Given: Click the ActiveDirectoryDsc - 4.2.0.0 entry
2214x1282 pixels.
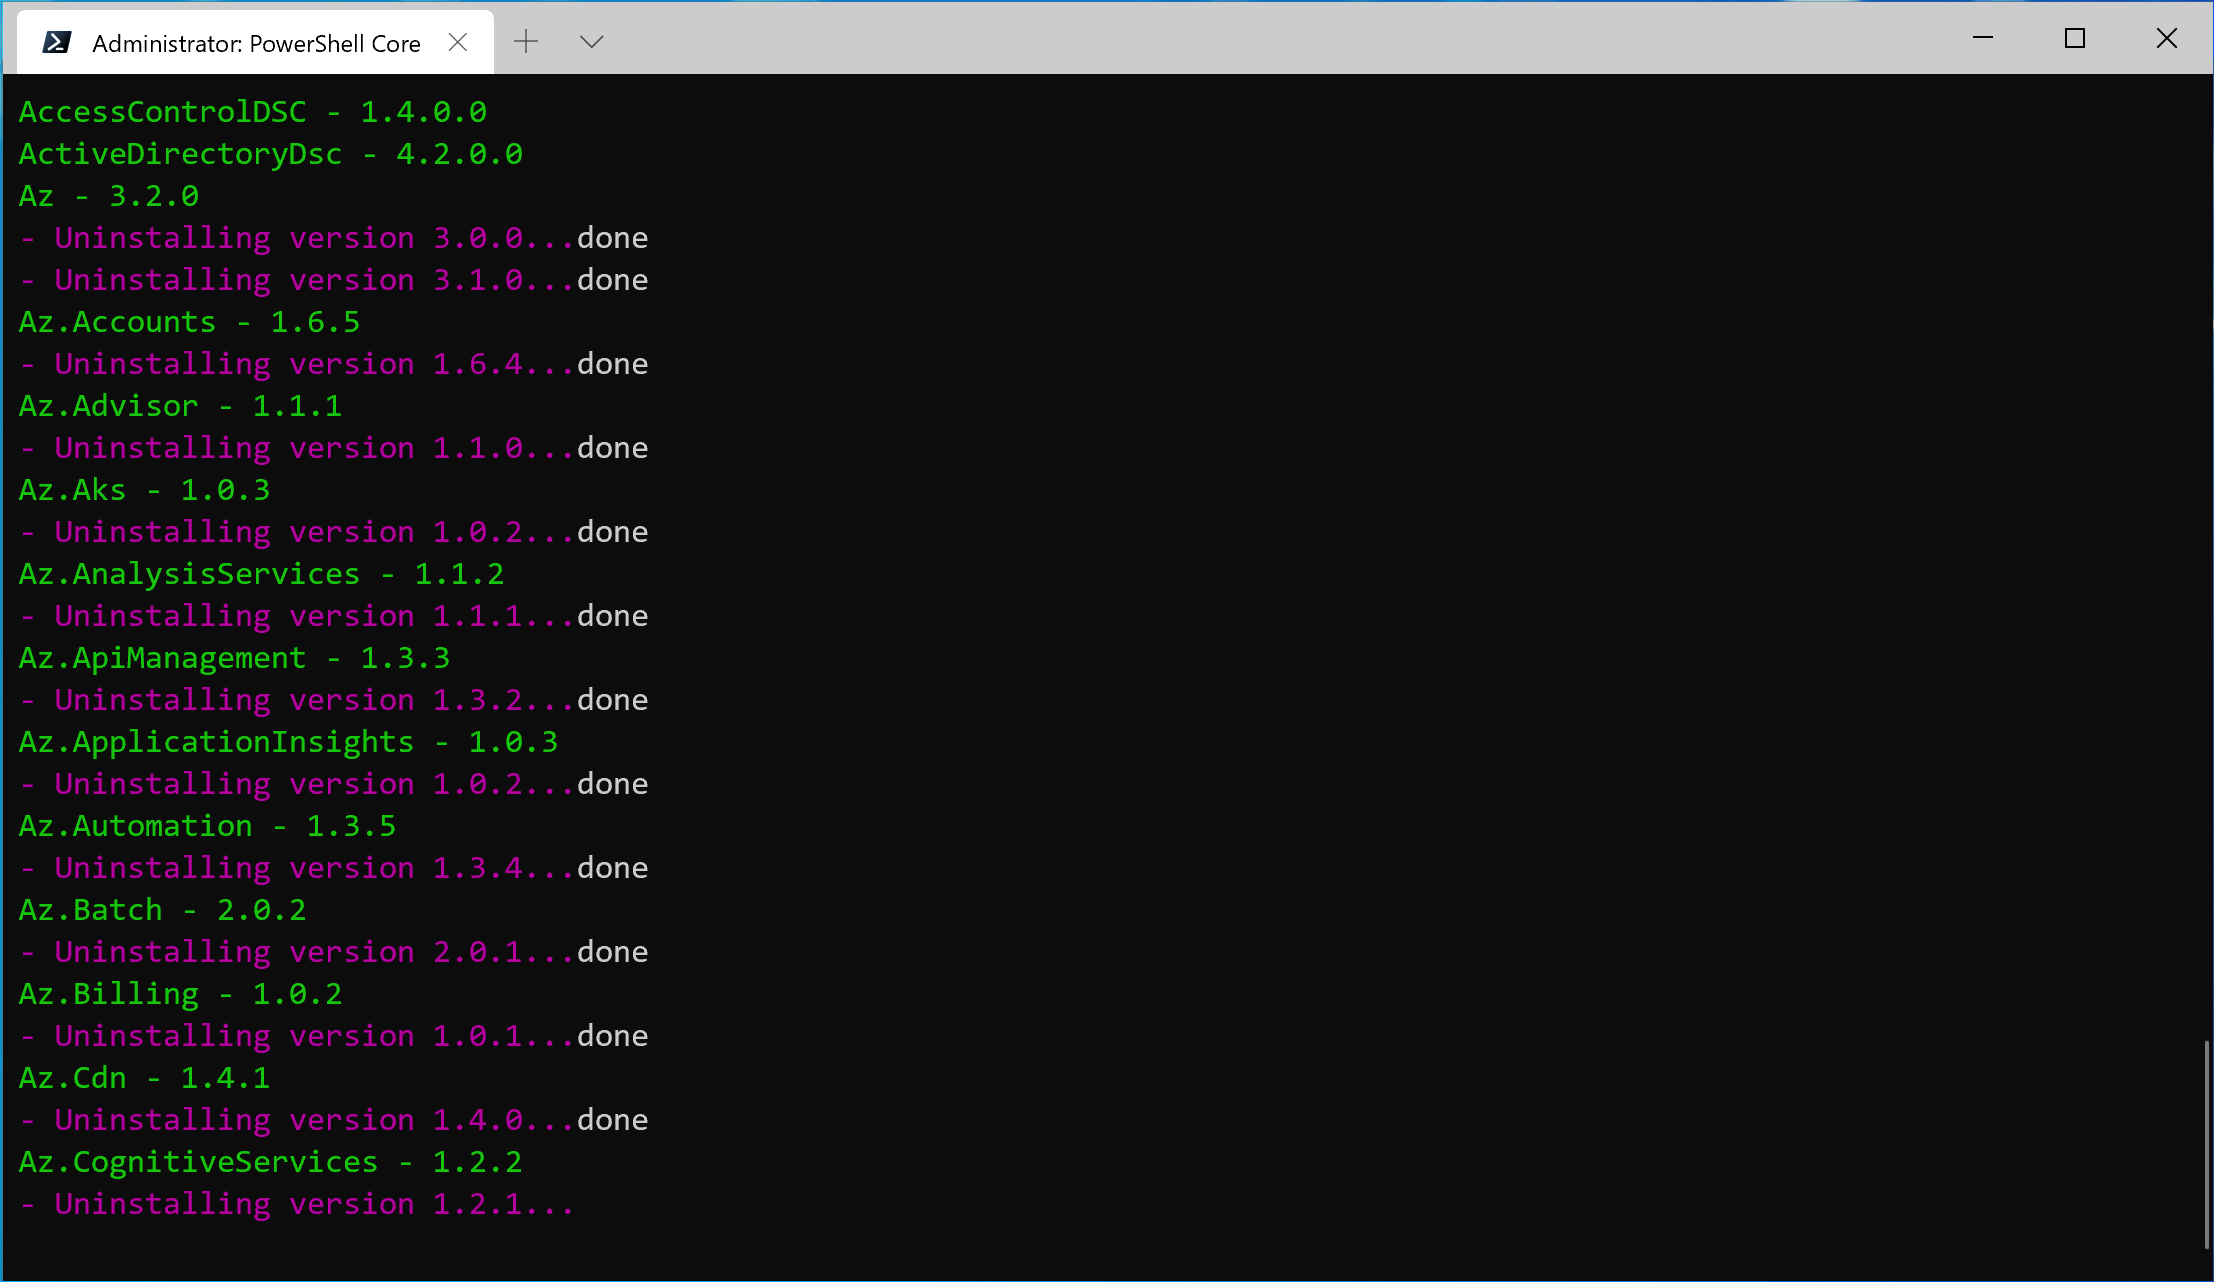Looking at the screenshot, I should pyautogui.click(x=270, y=153).
